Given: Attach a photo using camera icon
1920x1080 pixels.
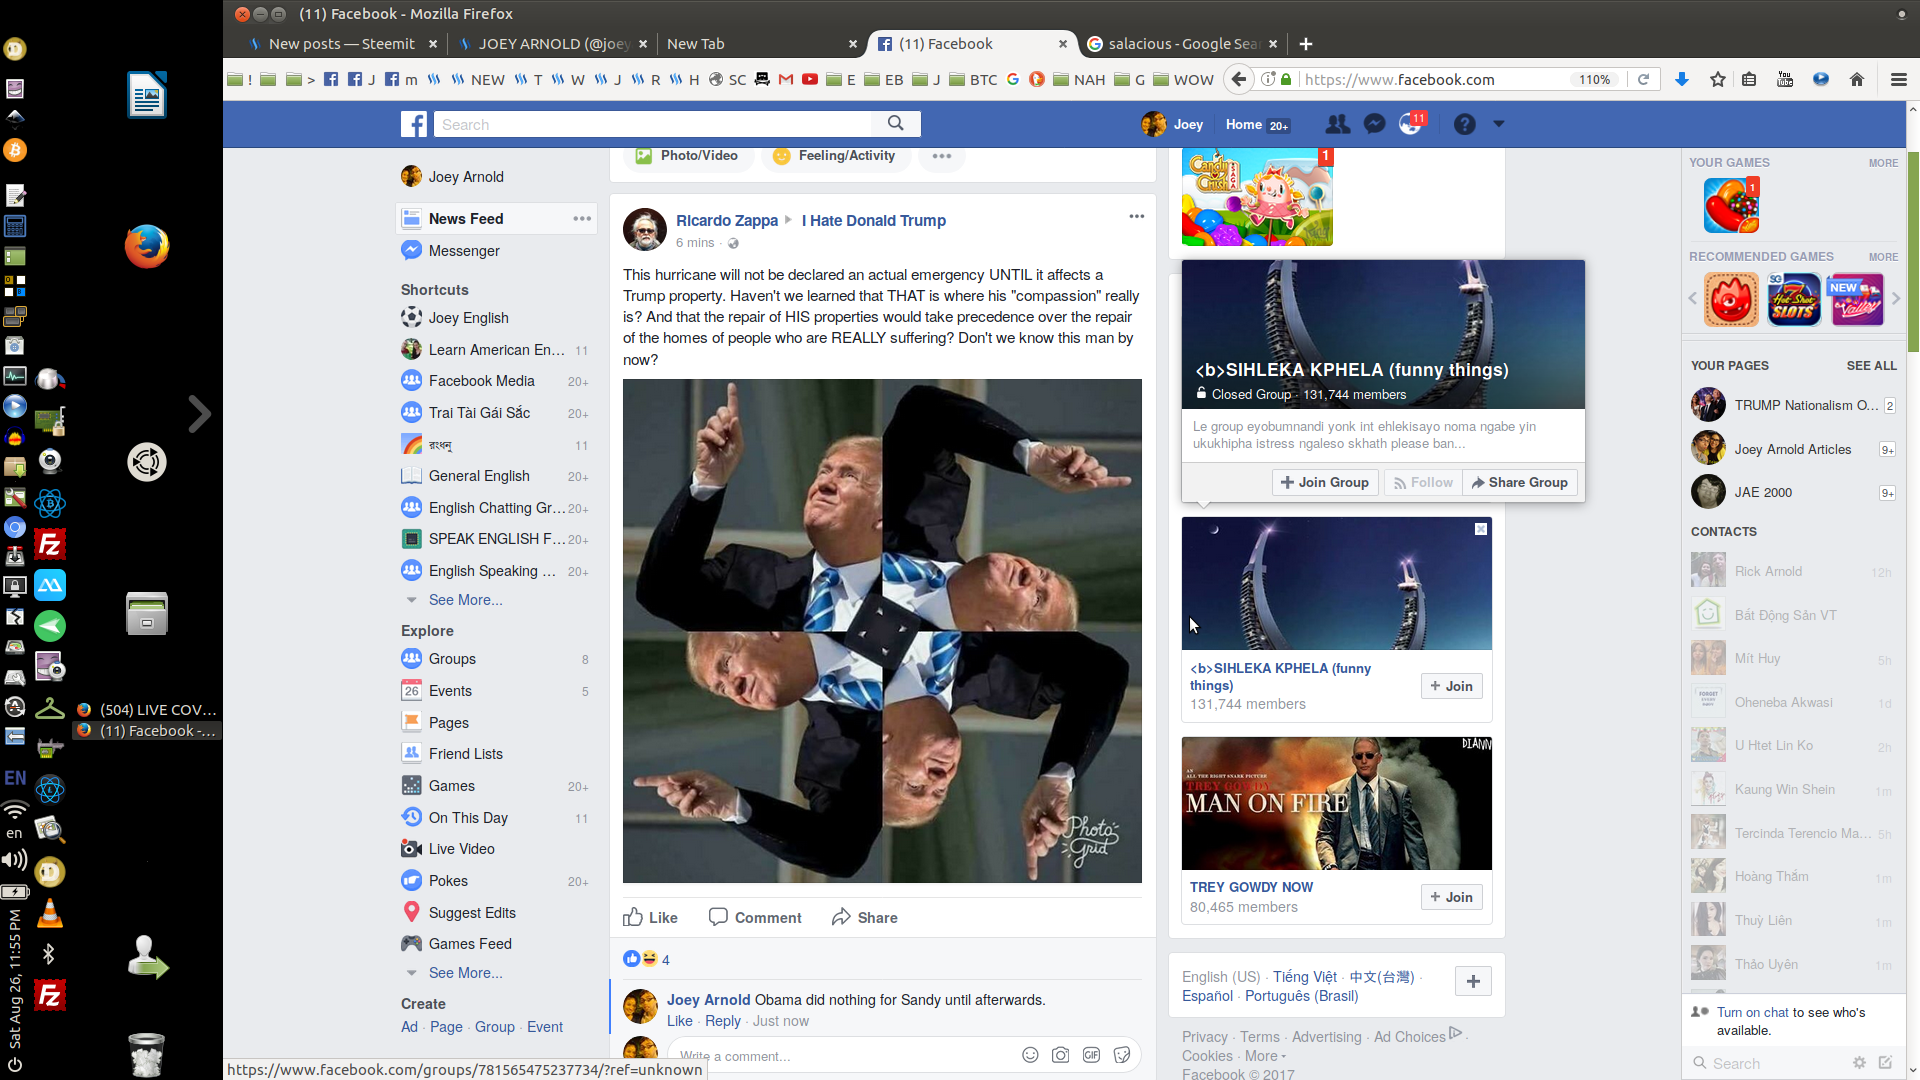Looking at the screenshot, I should coord(1060,1055).
